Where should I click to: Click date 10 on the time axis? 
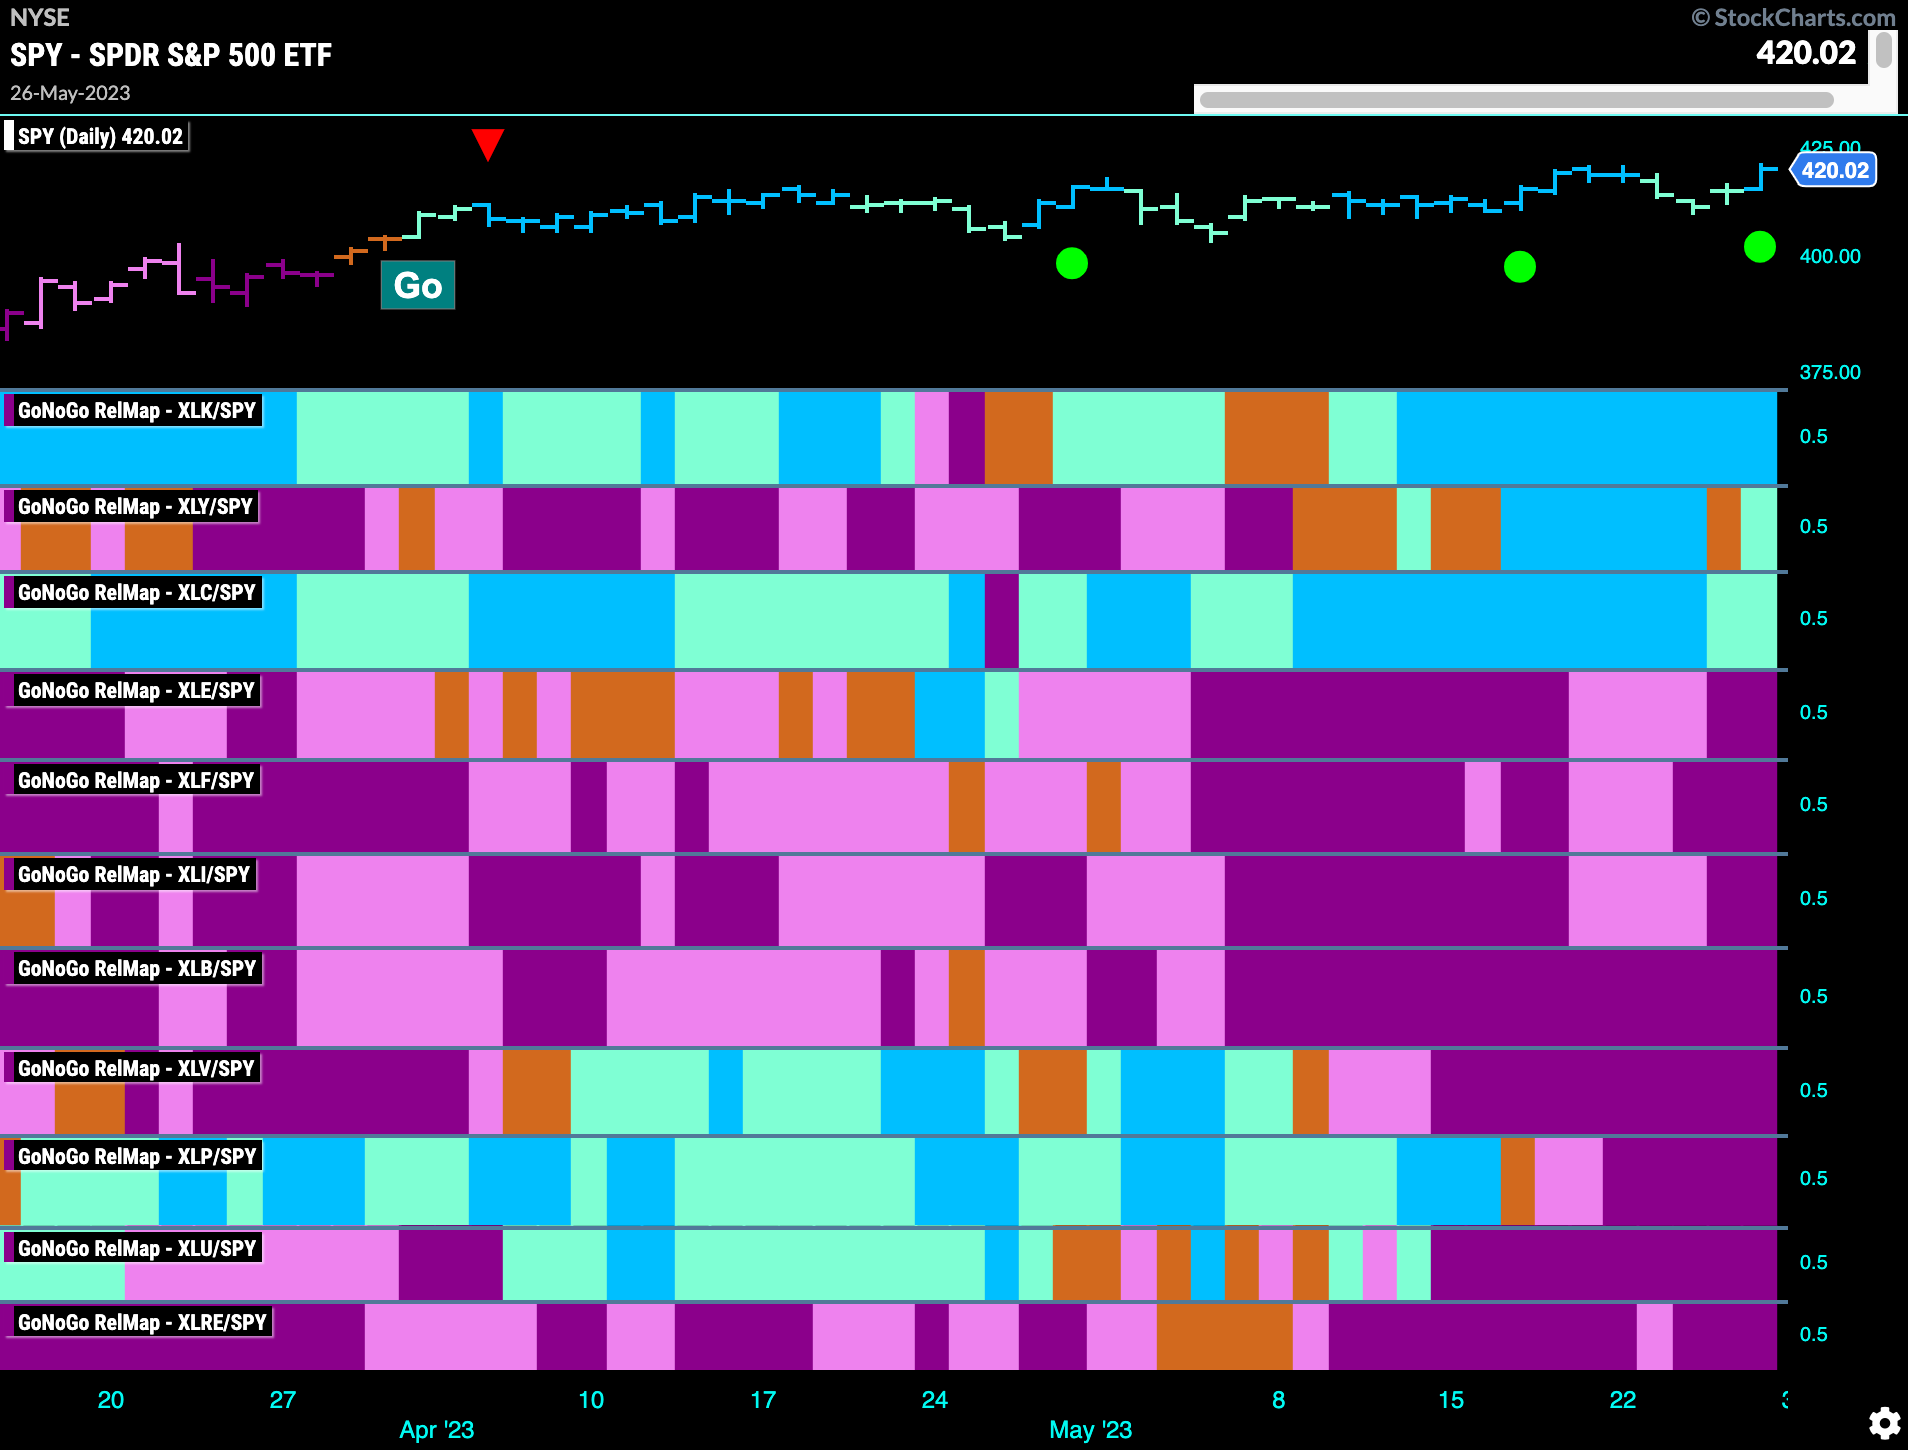[591, 1399]
